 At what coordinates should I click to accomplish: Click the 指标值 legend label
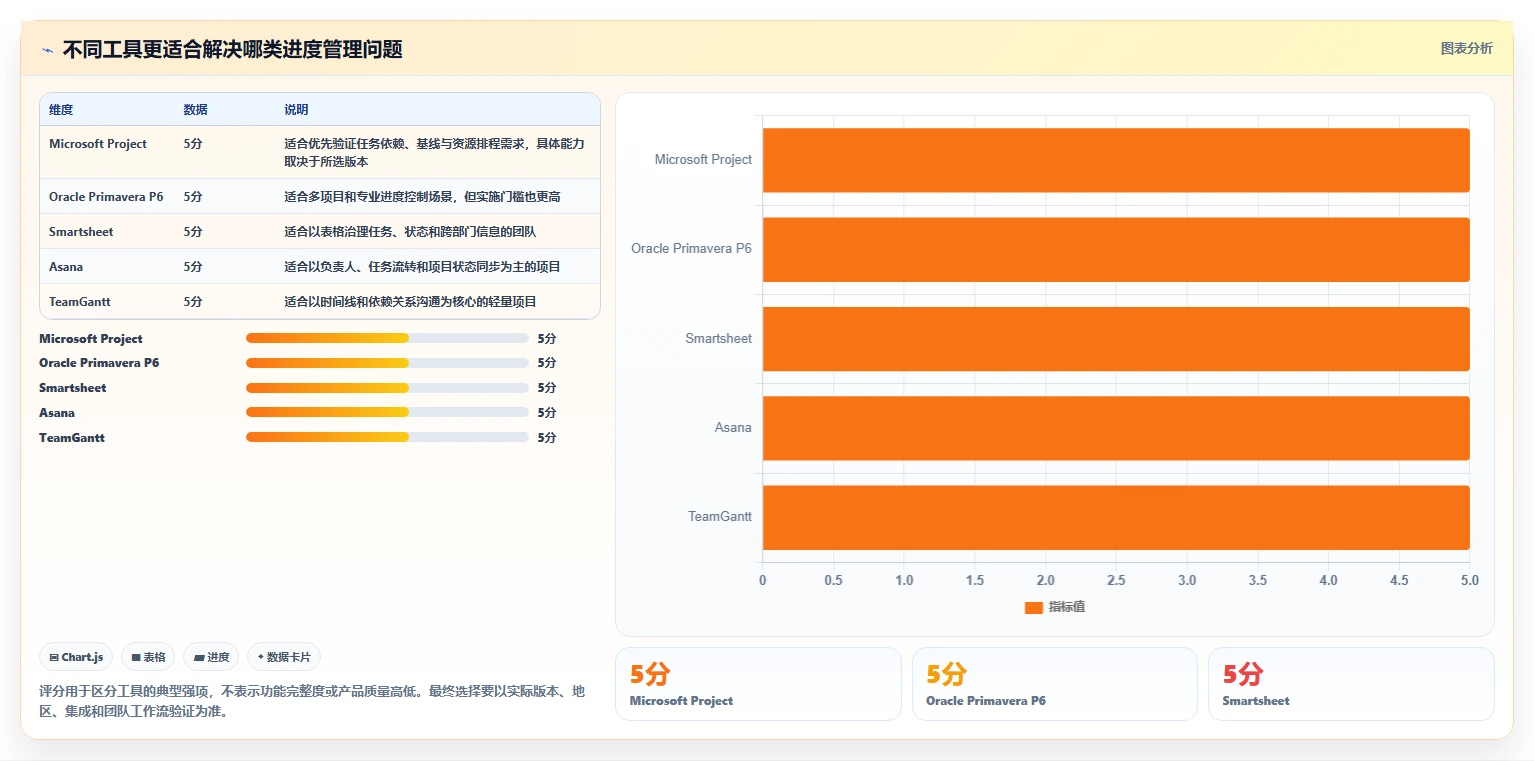point(1067,607)
